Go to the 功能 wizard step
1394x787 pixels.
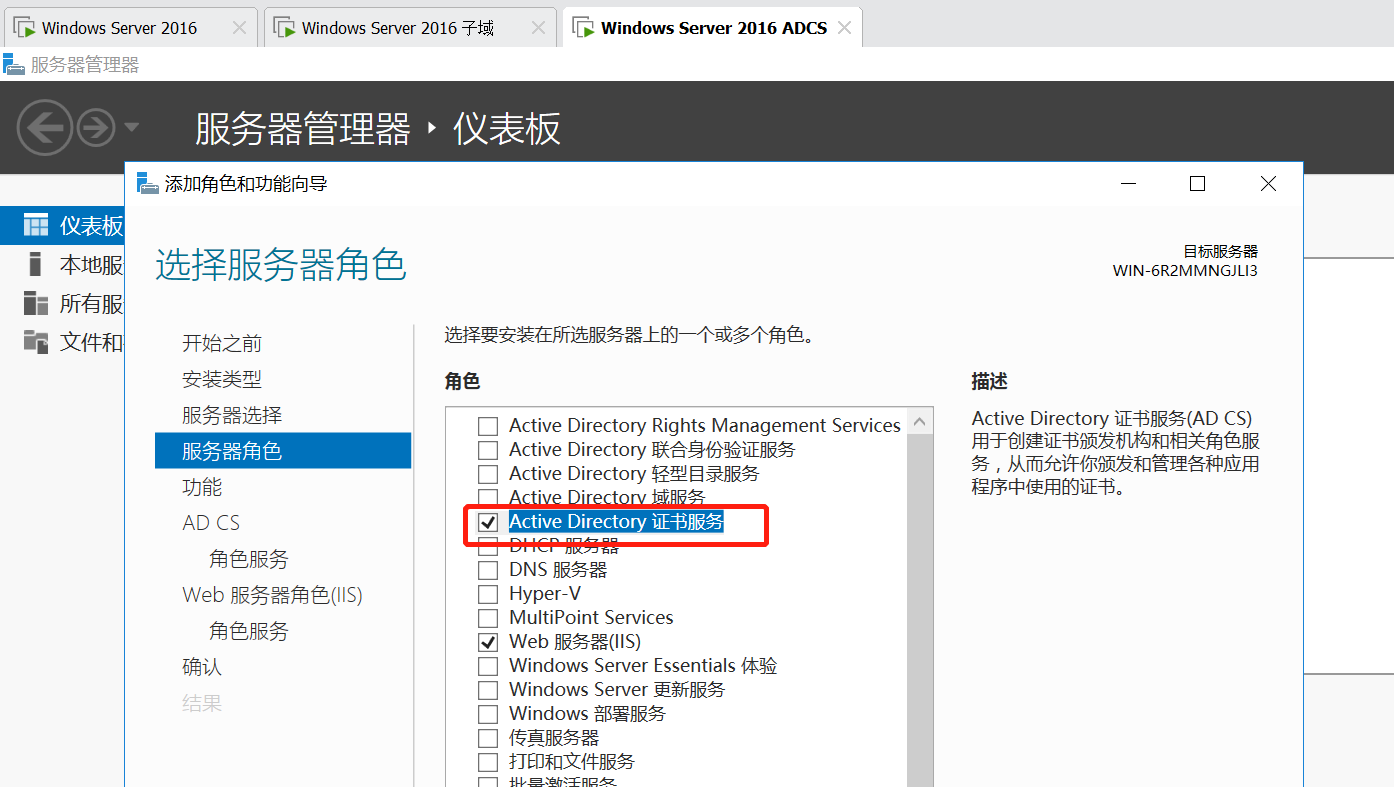click(202, 487)
